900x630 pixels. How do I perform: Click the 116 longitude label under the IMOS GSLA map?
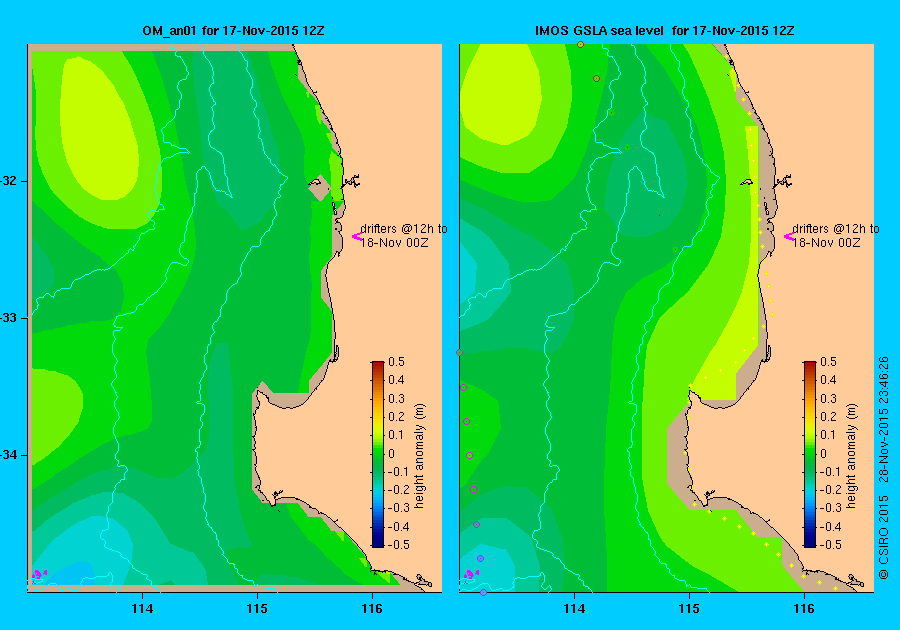coord(804,609)
